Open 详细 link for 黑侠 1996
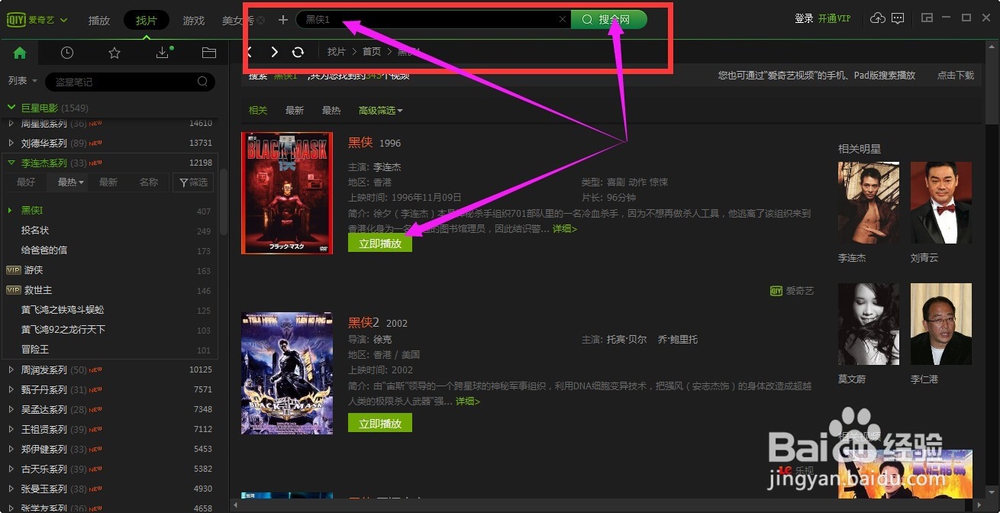This screenshot has height=513, width=1000. [x=564, y=228]
